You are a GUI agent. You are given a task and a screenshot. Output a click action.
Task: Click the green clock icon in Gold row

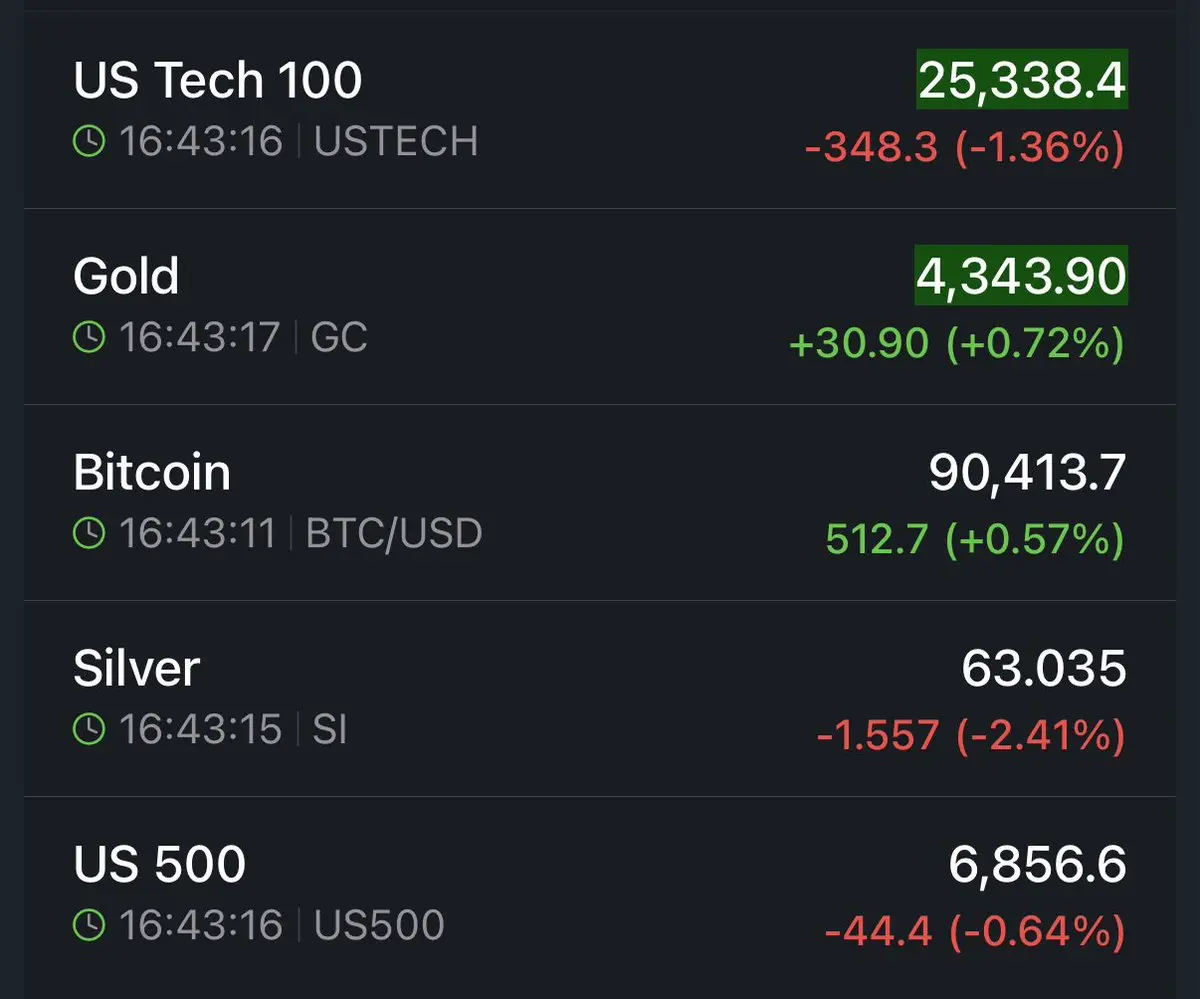(x=89, y=338)
